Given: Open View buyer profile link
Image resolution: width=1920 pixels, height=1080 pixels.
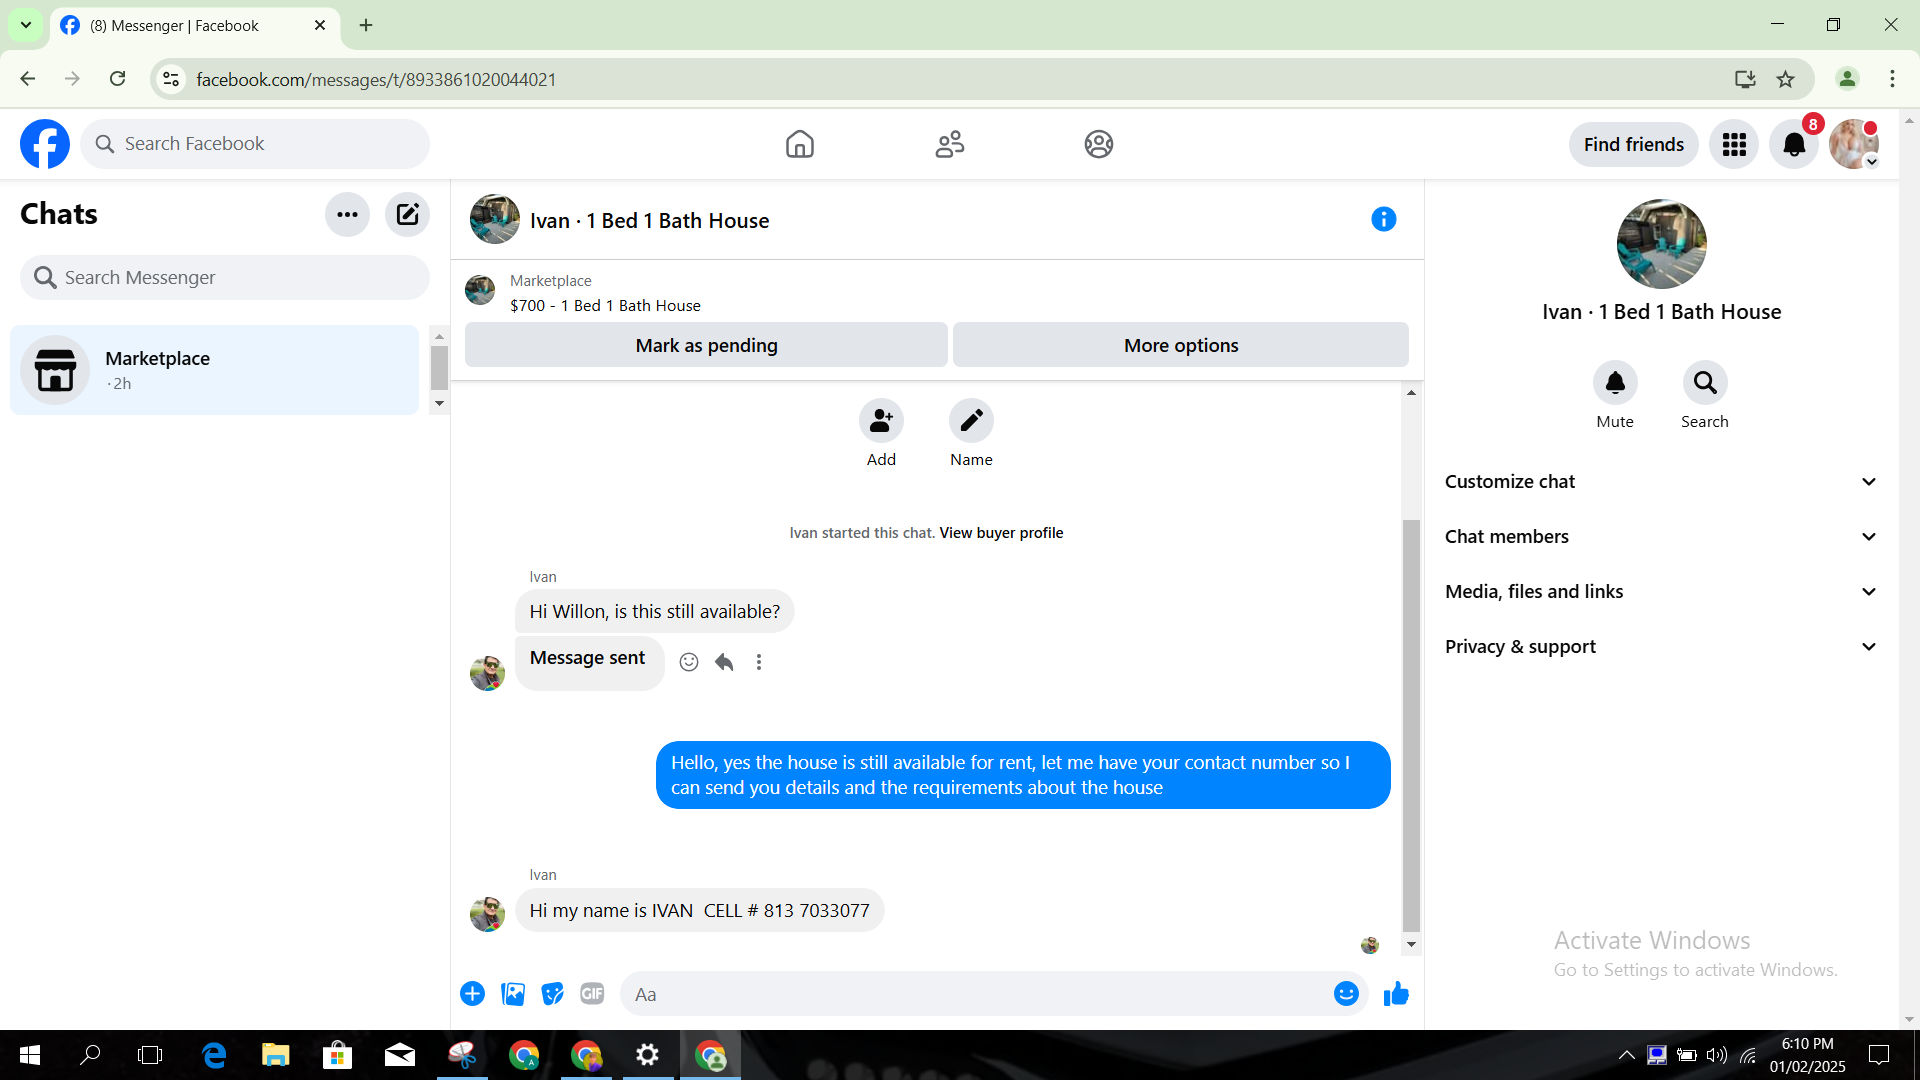Looking at the screenshot, I should click(1001, 533).
